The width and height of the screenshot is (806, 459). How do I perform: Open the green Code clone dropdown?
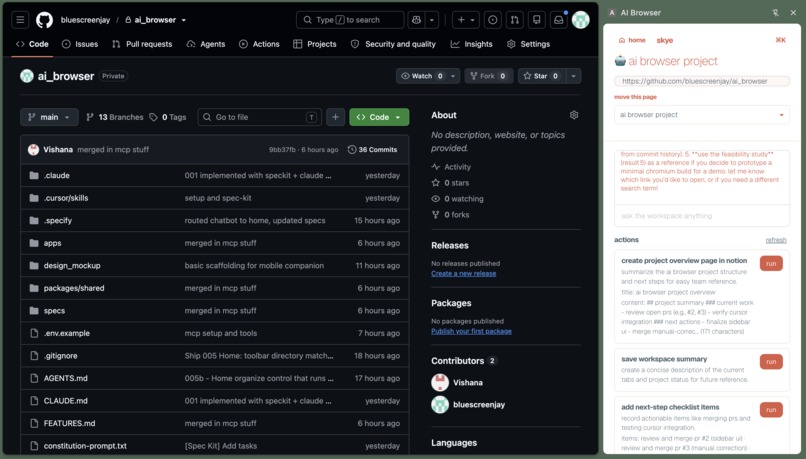pos(379,117)
